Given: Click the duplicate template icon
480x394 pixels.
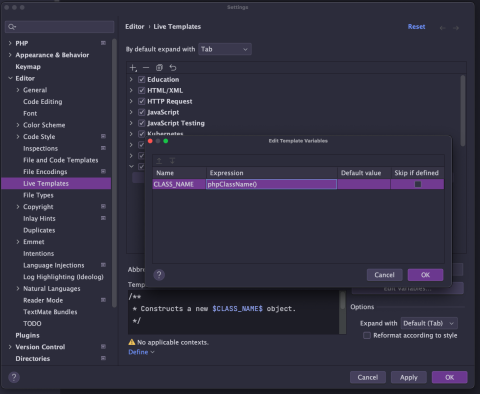Looking at the screenshot, I should [159, 68].
